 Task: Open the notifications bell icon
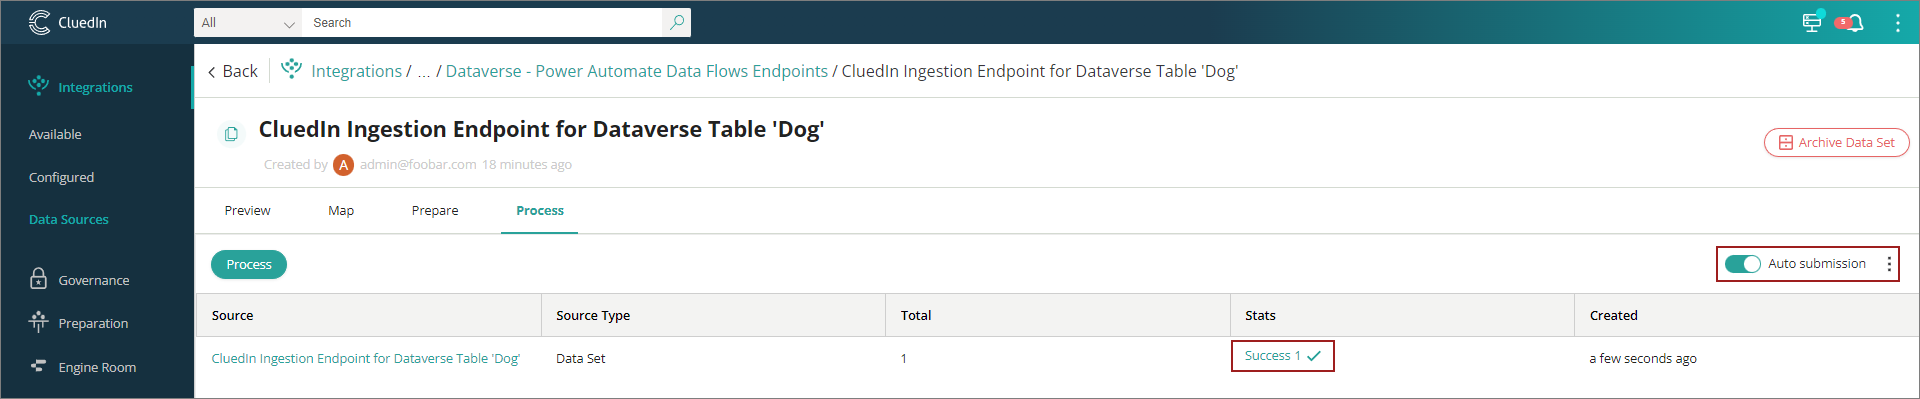click(x=1855, y=23)
